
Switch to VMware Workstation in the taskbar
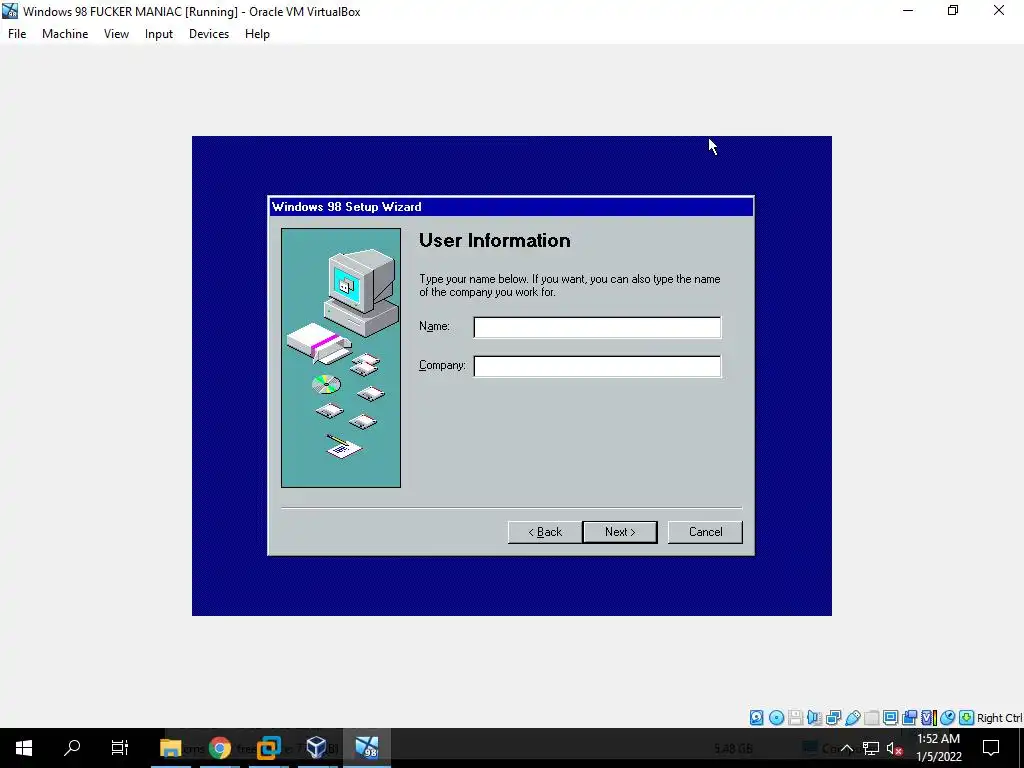point(268,748)
